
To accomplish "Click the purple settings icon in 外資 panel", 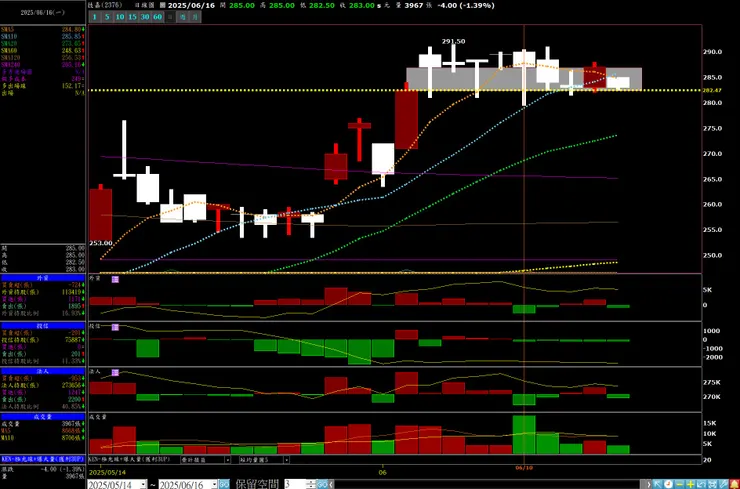I will (115, 279).
